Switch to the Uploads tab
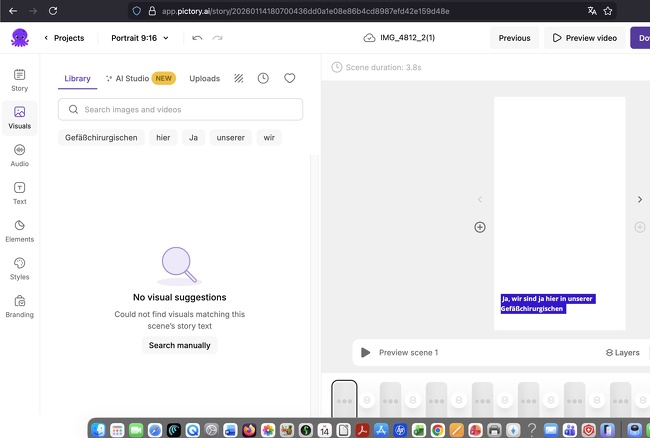 point(205,78)
